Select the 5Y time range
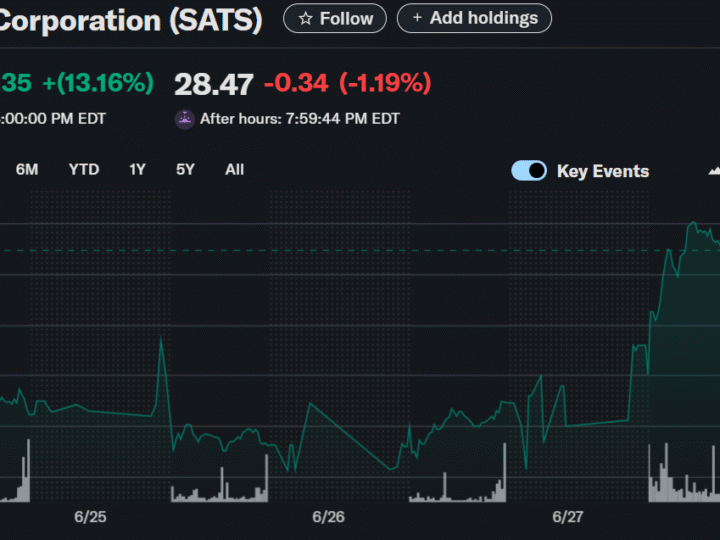Viewport: 720px width, 540px height. [x=185, y=169]
